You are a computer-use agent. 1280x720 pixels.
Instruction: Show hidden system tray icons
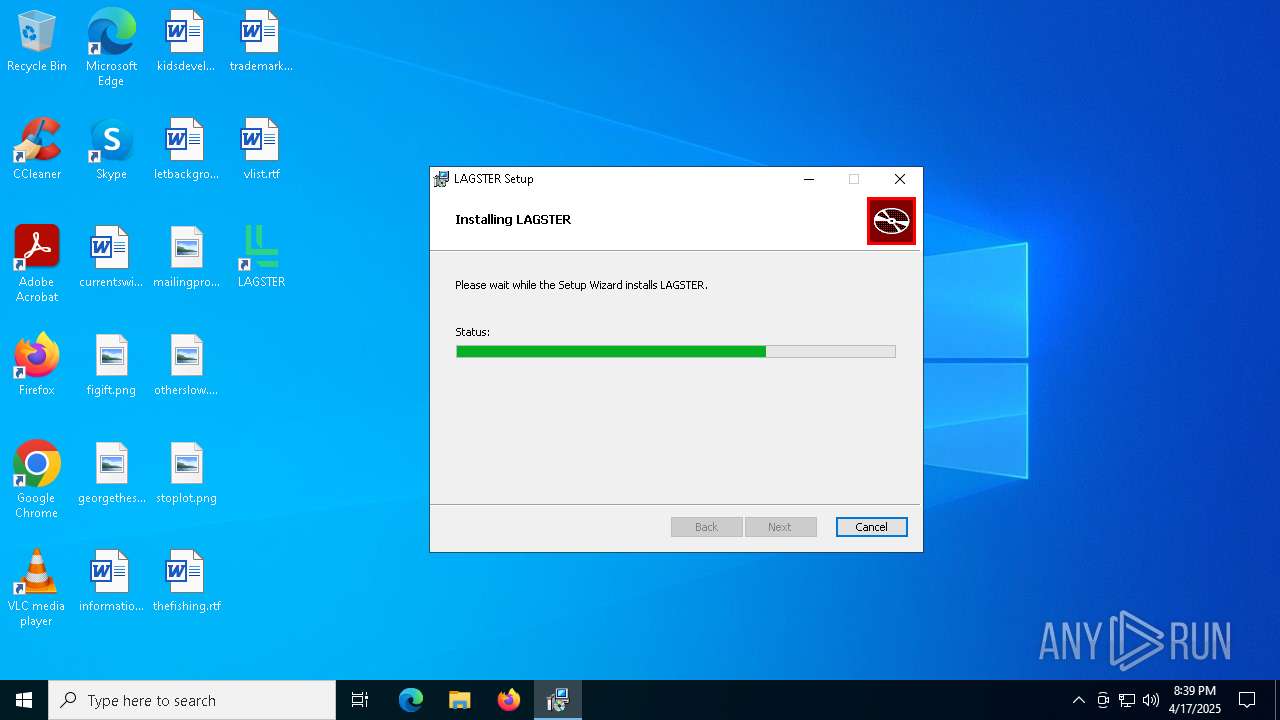coord(1078,700)
